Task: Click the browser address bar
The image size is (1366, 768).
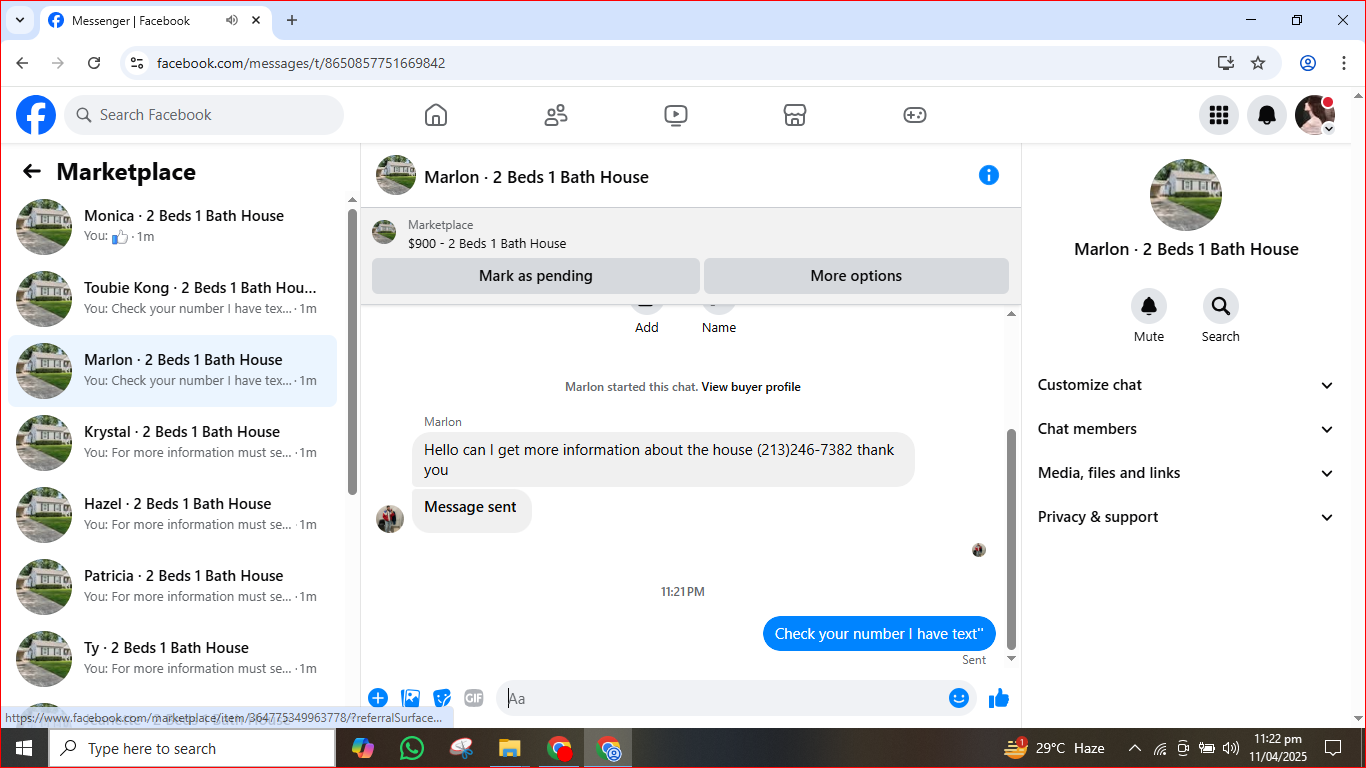Action: pyautogui.click(x=680, y=63)
